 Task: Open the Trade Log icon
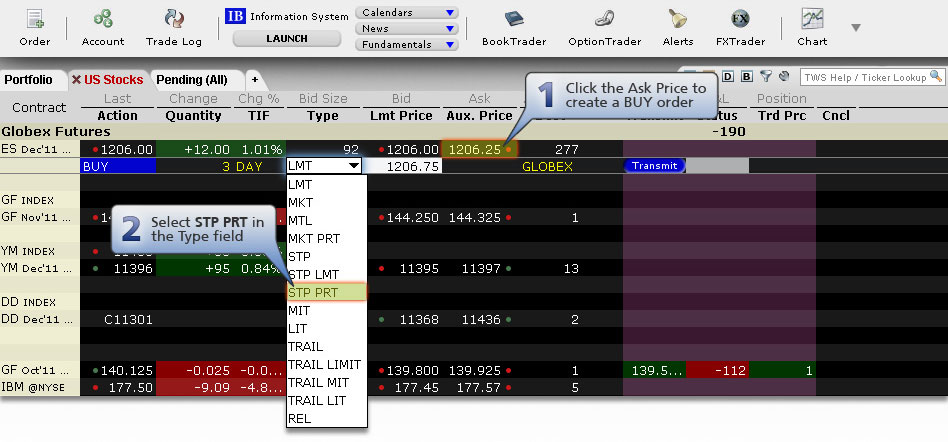(176, 20)
